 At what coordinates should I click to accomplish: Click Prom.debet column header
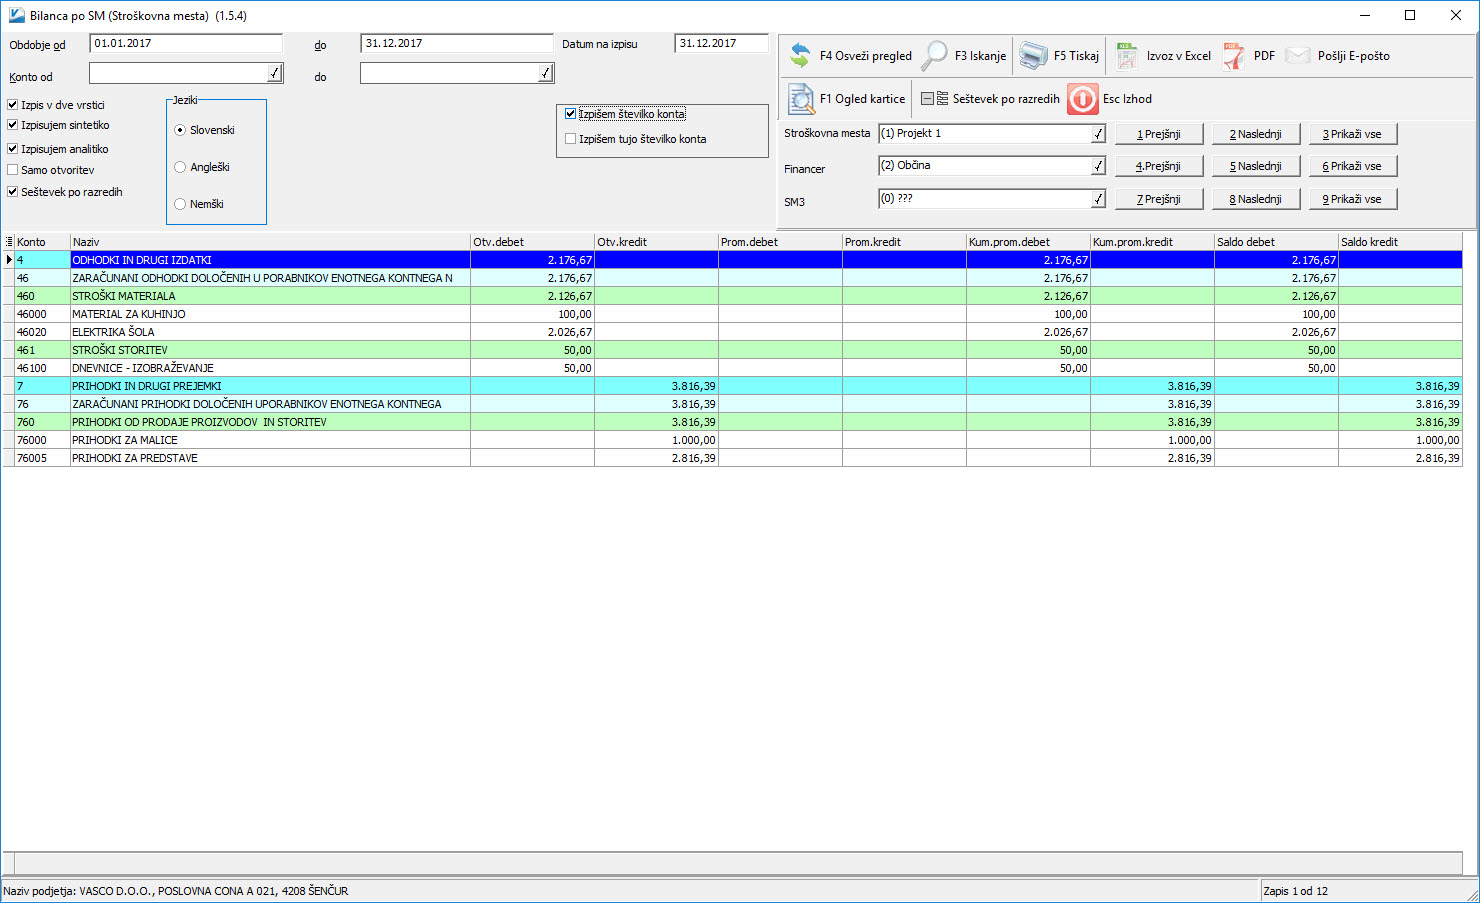click(780, 242)
